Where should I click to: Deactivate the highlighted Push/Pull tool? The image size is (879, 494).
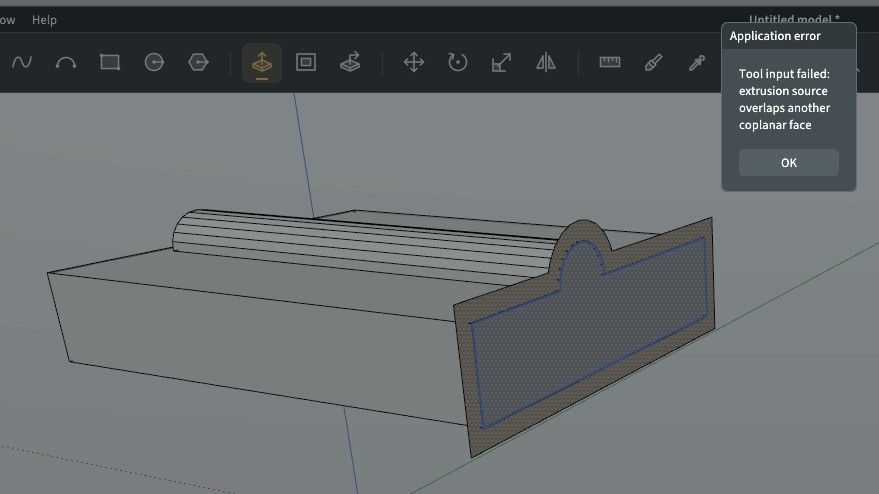click(x=262, y=63)
